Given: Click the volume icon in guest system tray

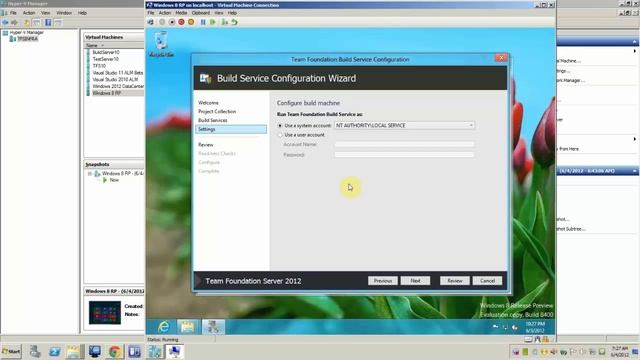Looking at the screenshot, I should (515, 327).
